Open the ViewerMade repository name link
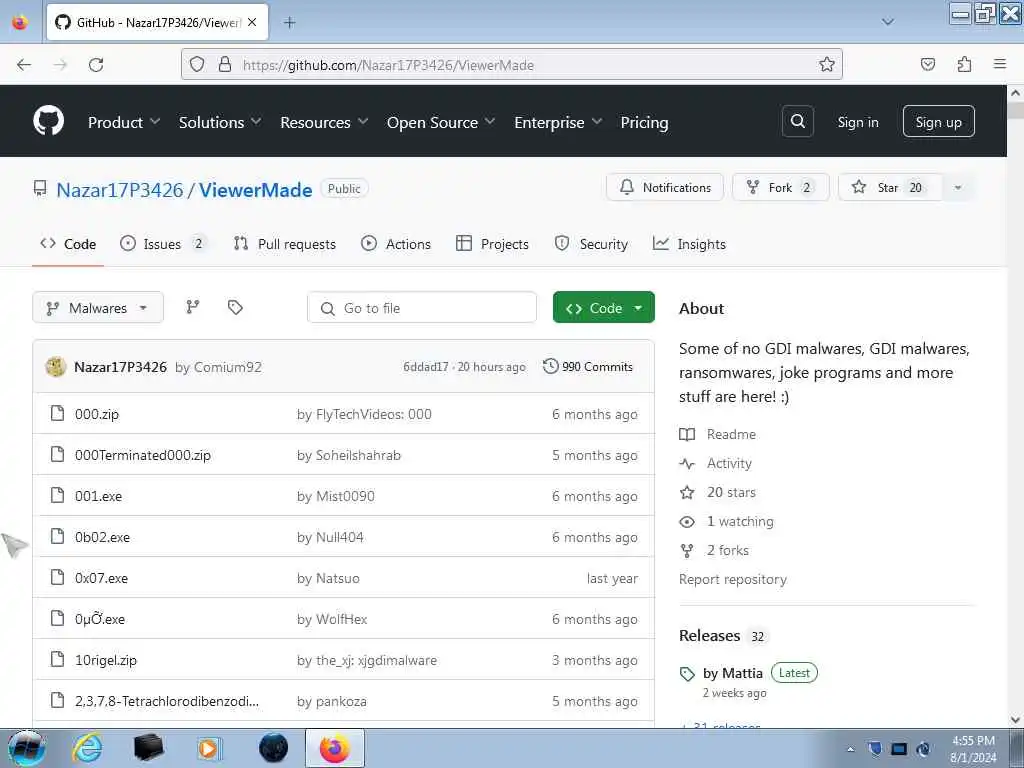The image size is (1024, 768). click(255, 190)
